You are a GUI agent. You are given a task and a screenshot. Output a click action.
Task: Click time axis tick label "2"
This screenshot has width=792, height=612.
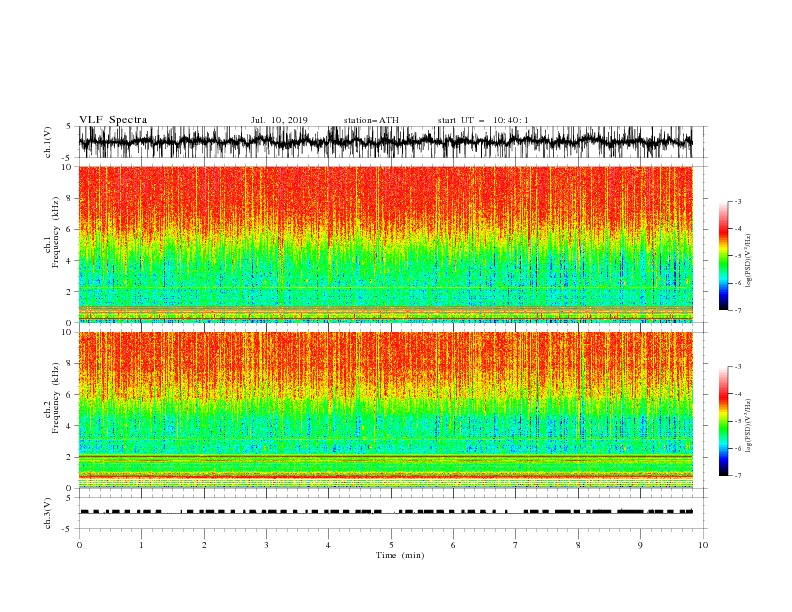tap(204, 545)
